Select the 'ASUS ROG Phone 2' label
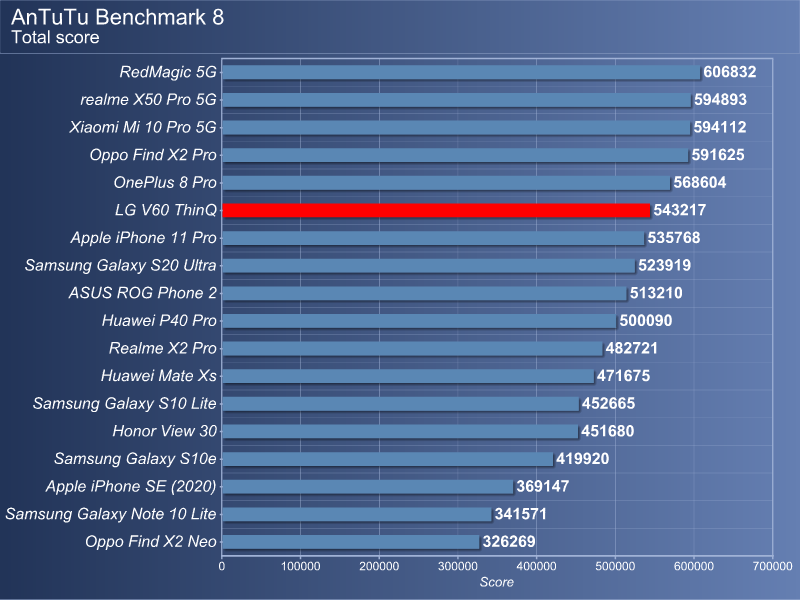The height and width of the screenshot is (600, 800). (143, 293)
